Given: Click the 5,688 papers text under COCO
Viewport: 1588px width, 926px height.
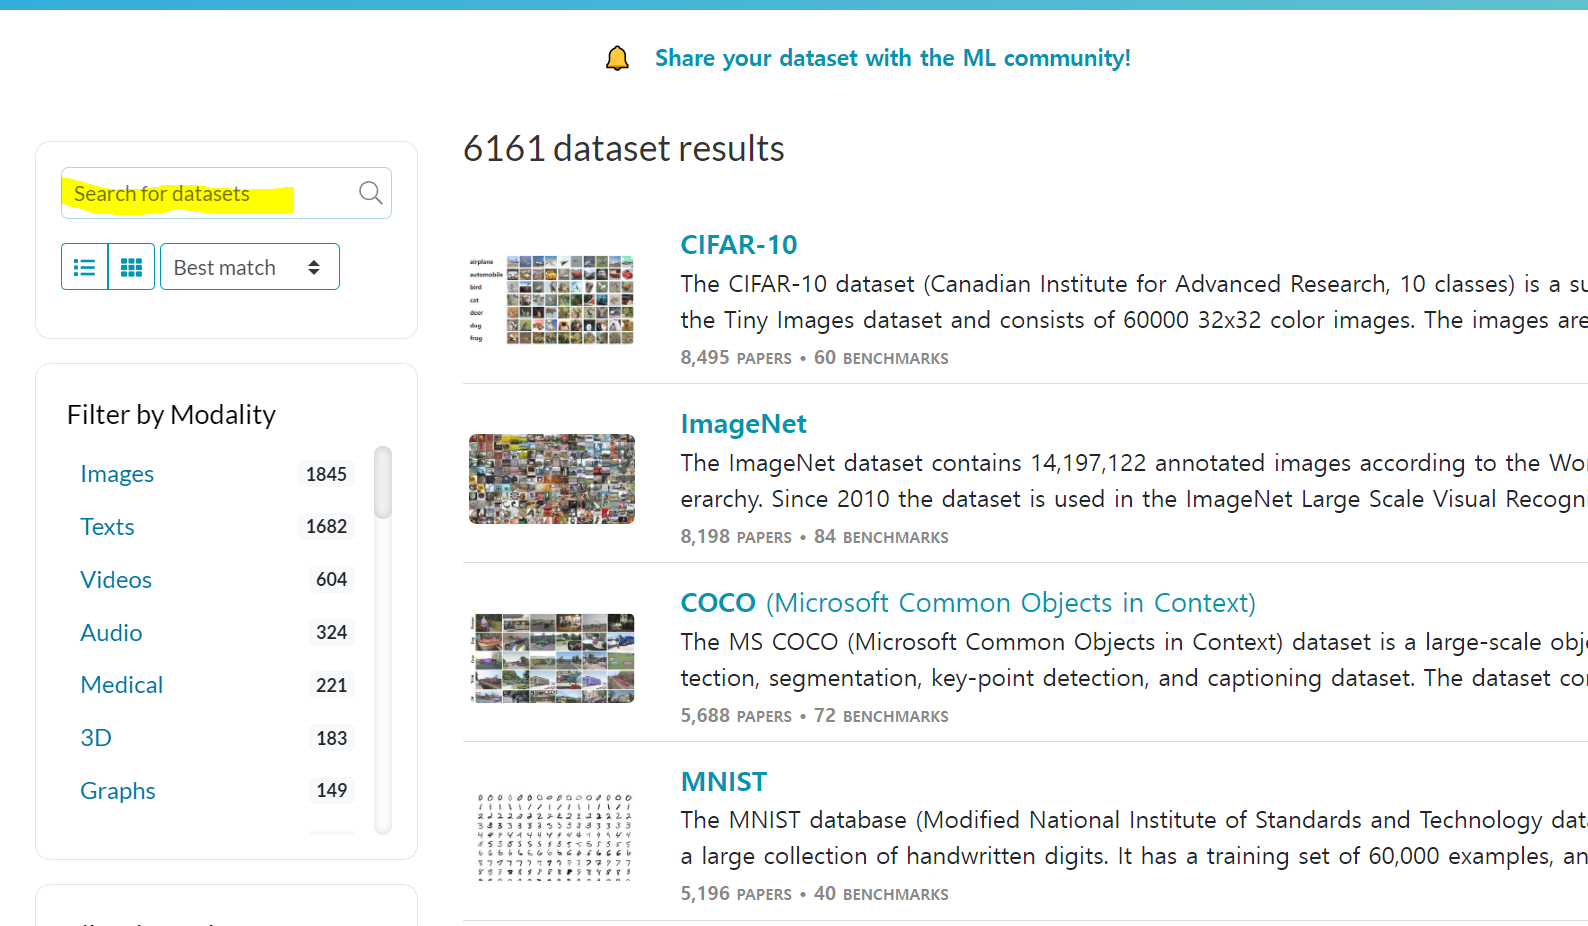Looking at the screenshot, I should coord(736,716).
